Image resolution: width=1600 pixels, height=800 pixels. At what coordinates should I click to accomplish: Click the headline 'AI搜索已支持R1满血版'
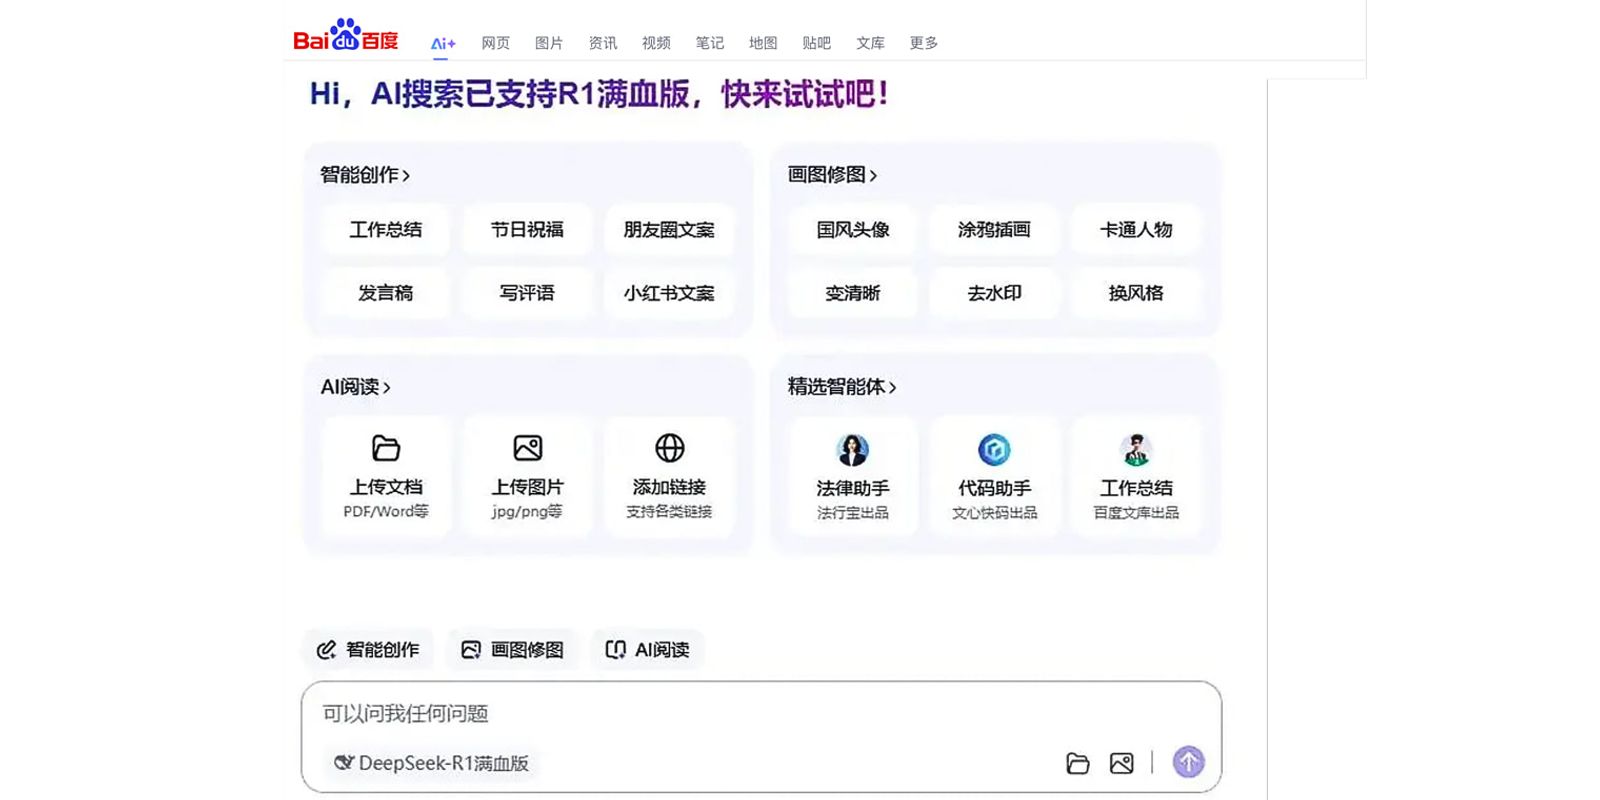point(530,94)
